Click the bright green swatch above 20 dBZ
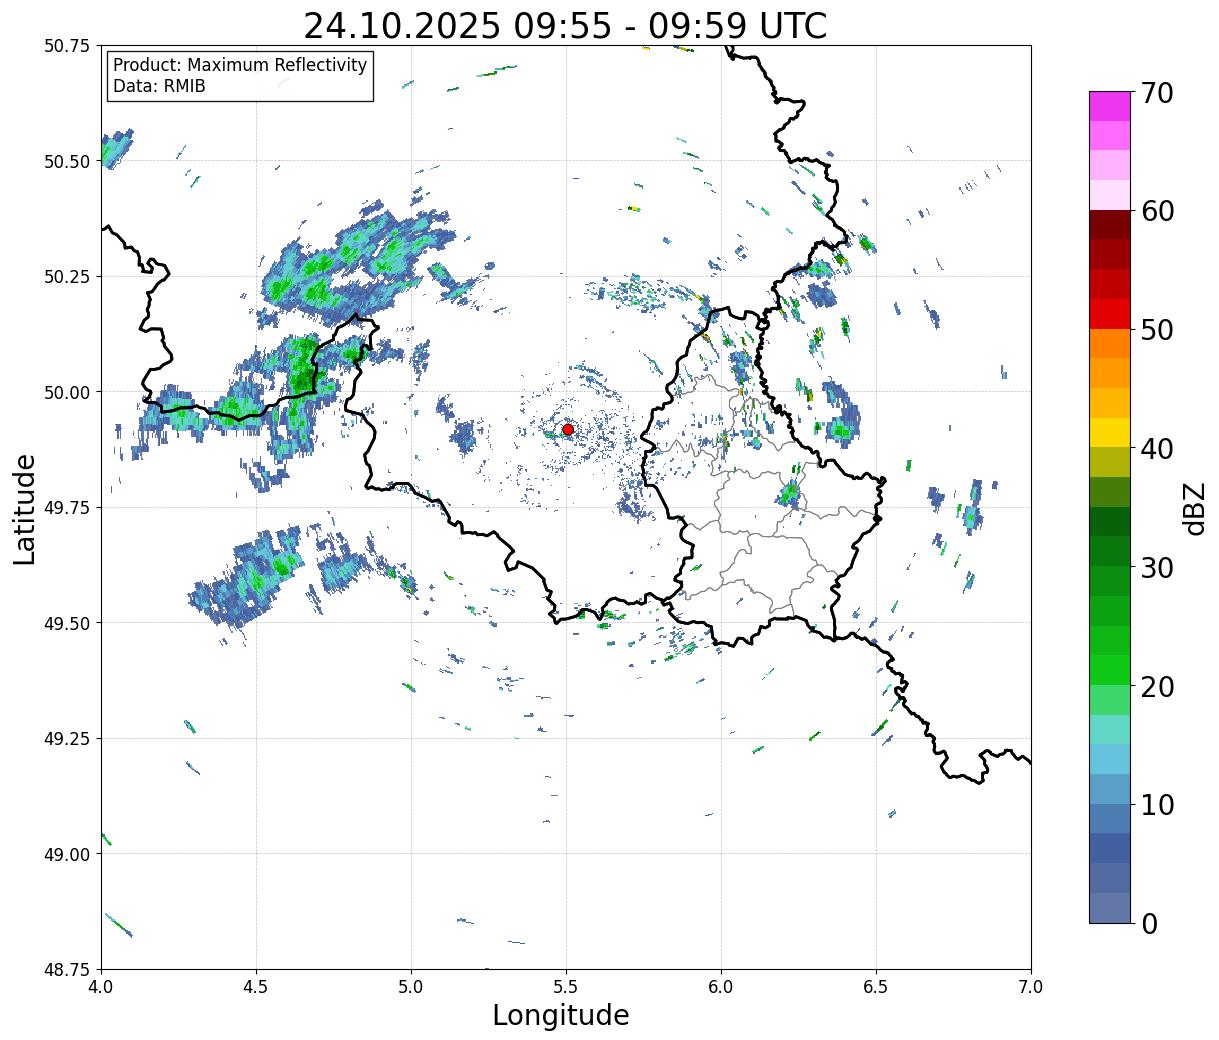The image size is (1219, 1040). [1110, 670]
